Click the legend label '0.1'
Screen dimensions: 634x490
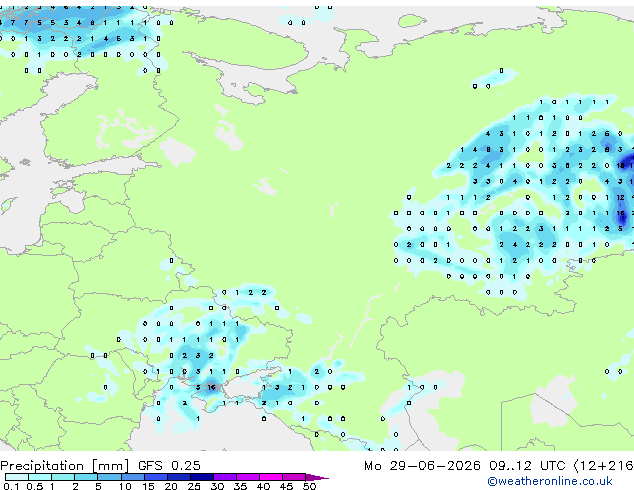click(x=11, y=486)
